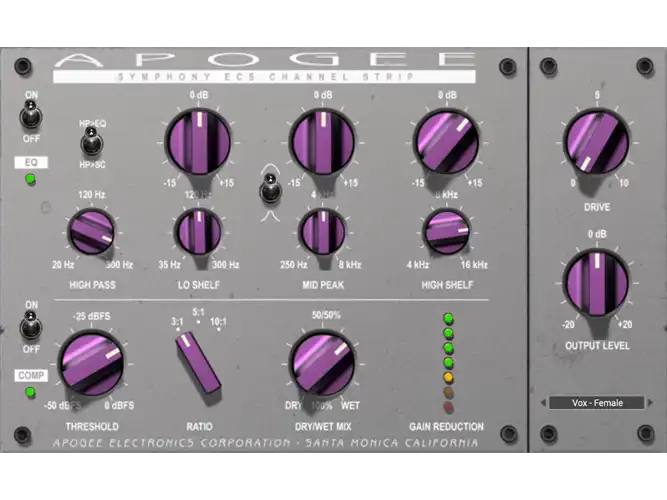Click the RATIO label

coord(199,426)
